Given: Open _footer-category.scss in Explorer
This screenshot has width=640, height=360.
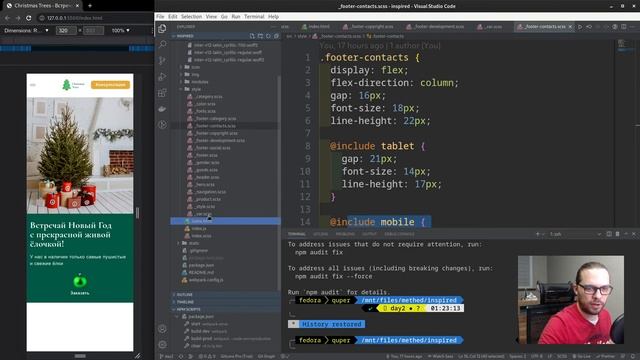Looking at the screenshot, I should [211, 118].
